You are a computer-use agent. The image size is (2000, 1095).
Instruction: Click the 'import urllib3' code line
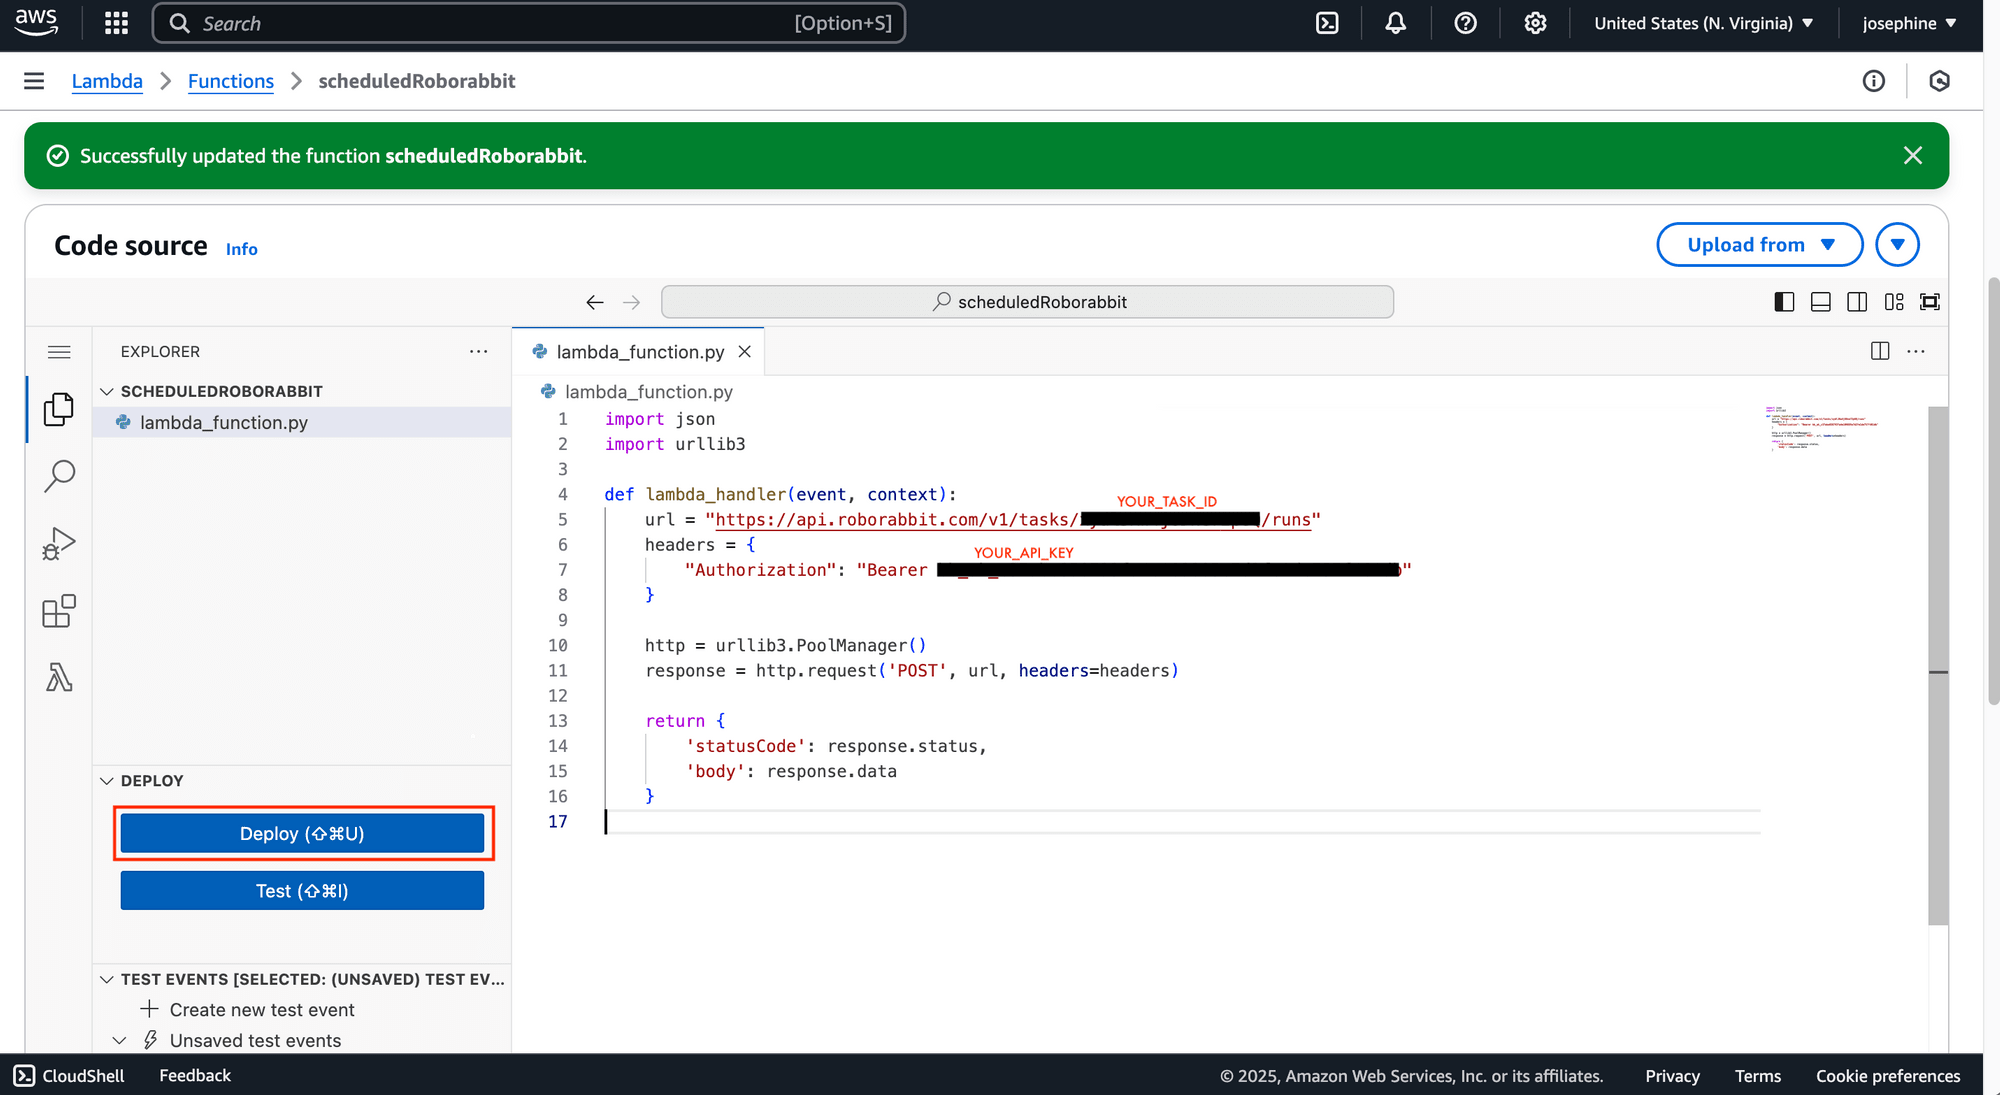(x=675, y=444)
